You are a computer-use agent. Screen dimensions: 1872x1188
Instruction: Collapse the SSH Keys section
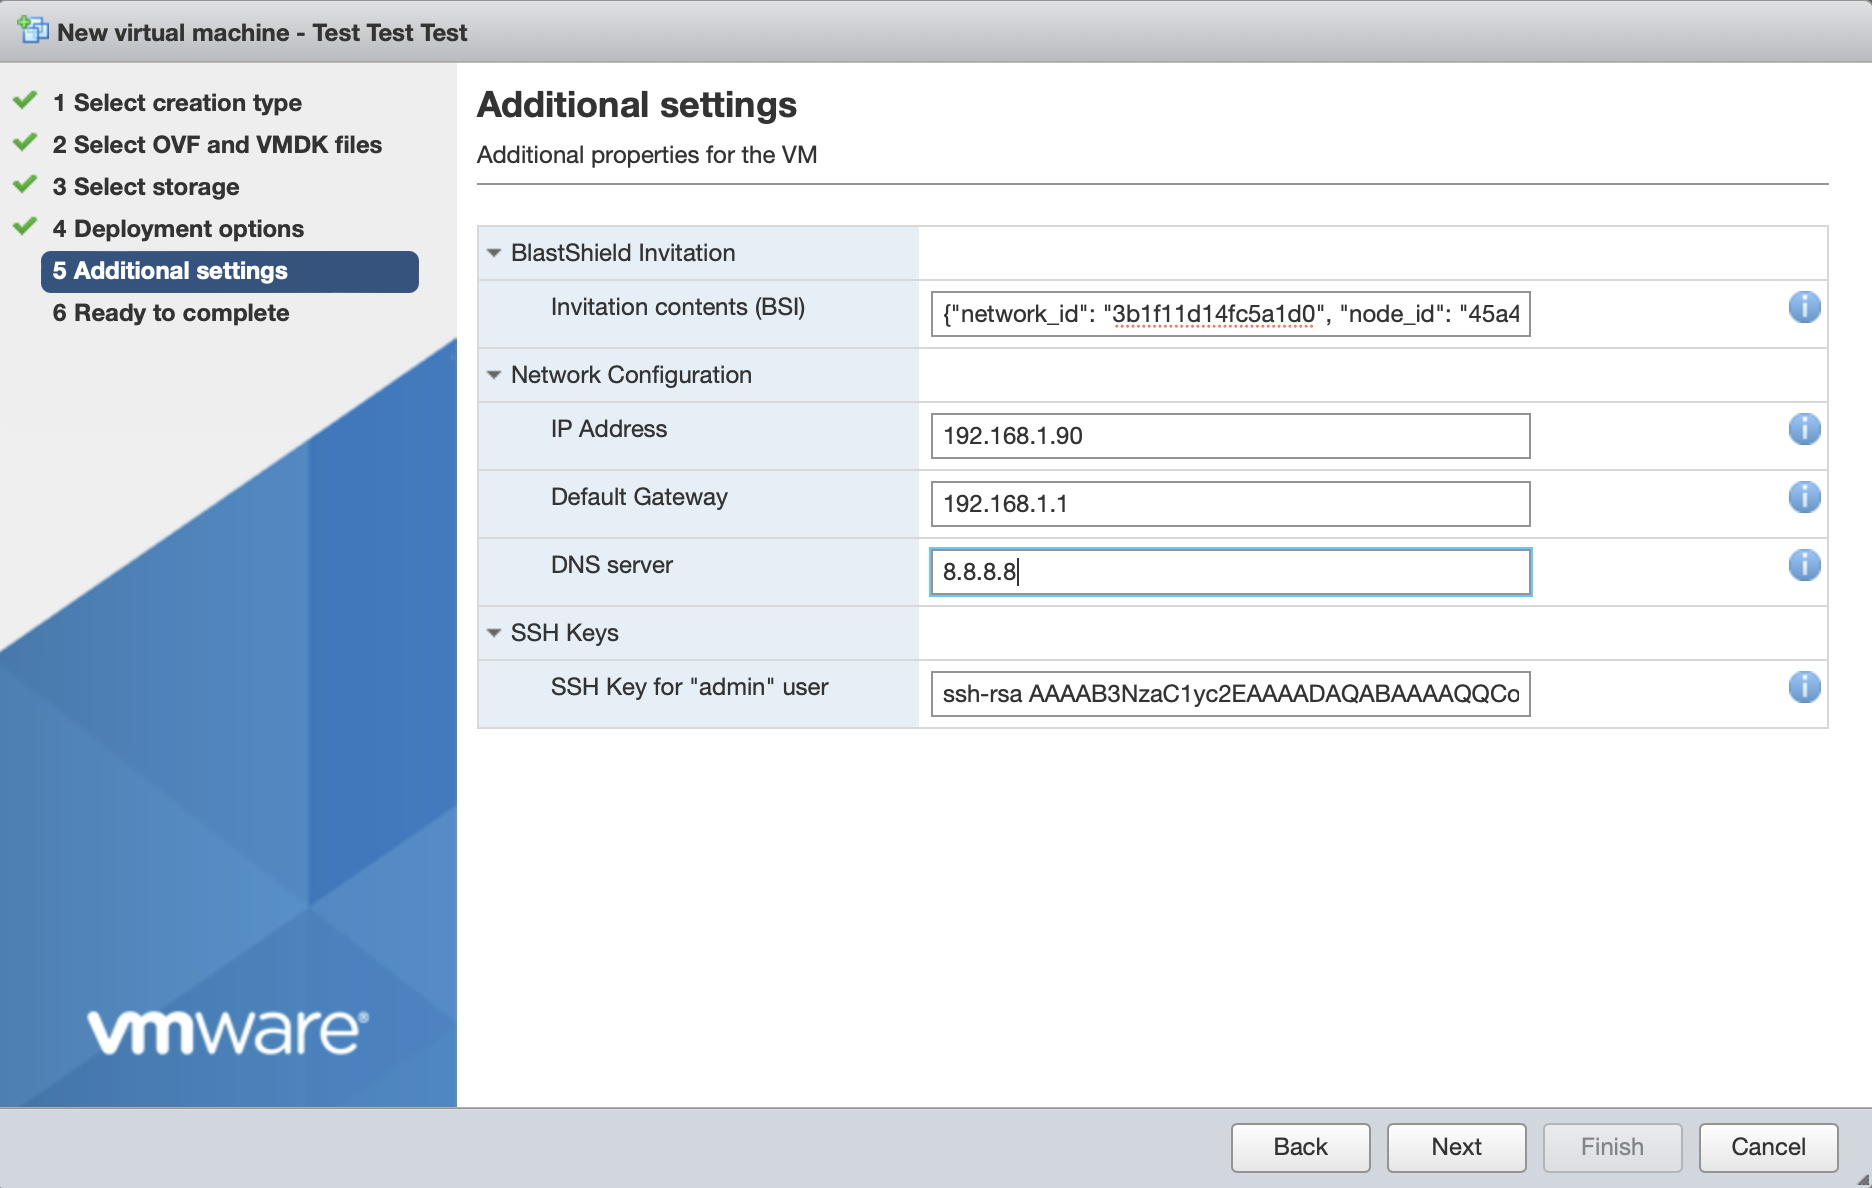(x=493, y=632)
